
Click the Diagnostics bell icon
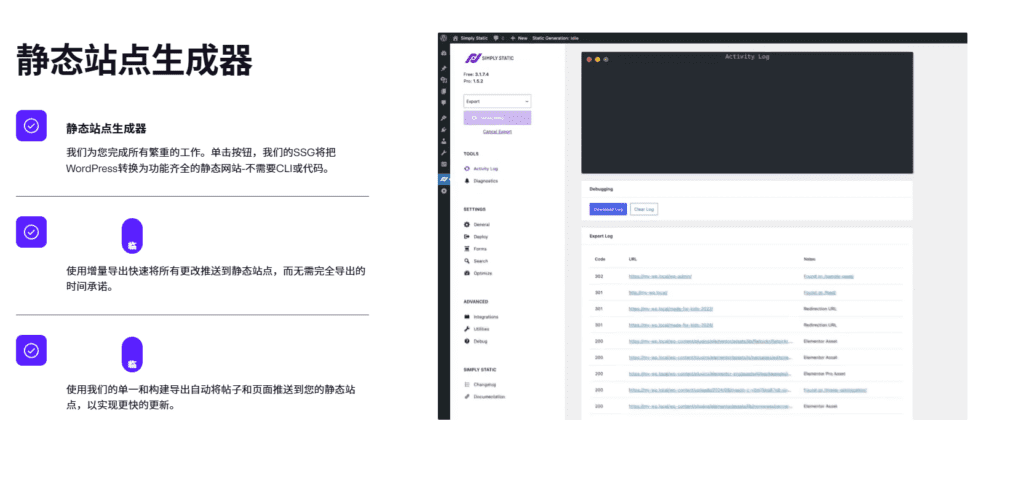pyautogui.click(x=467, y=181)
